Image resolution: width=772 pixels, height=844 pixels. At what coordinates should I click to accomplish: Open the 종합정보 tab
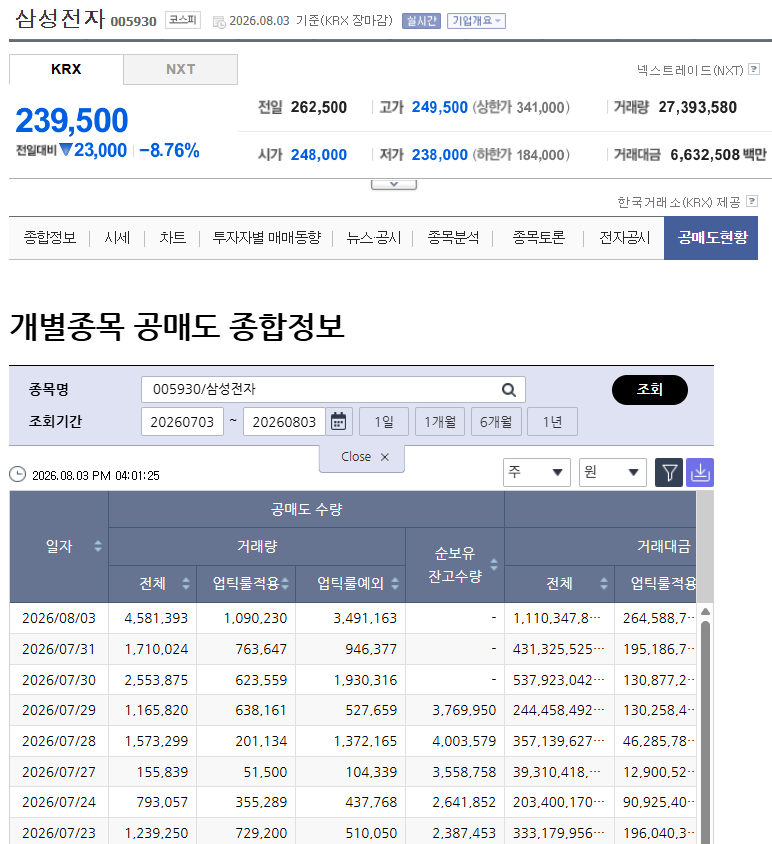(50, 237)
